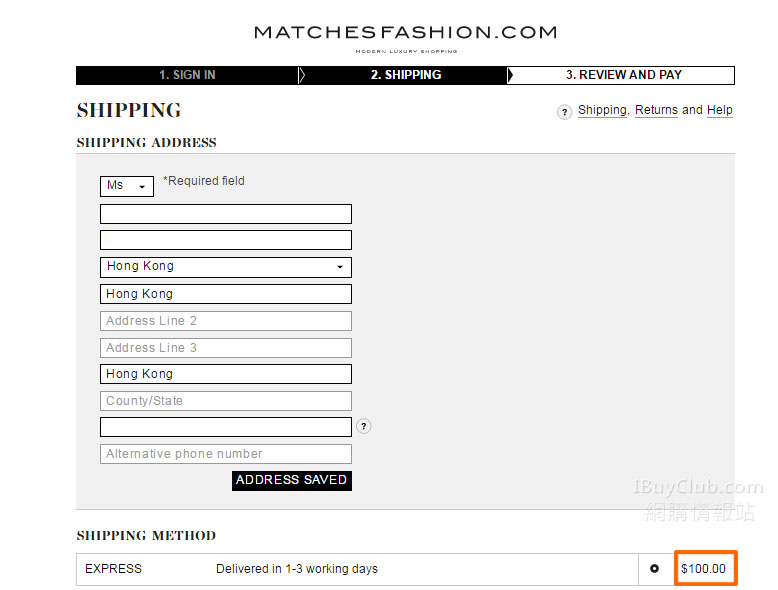The height and width of the screenshot is (590, 778).
Task: Click the County/State field
Action: point(226,401)
